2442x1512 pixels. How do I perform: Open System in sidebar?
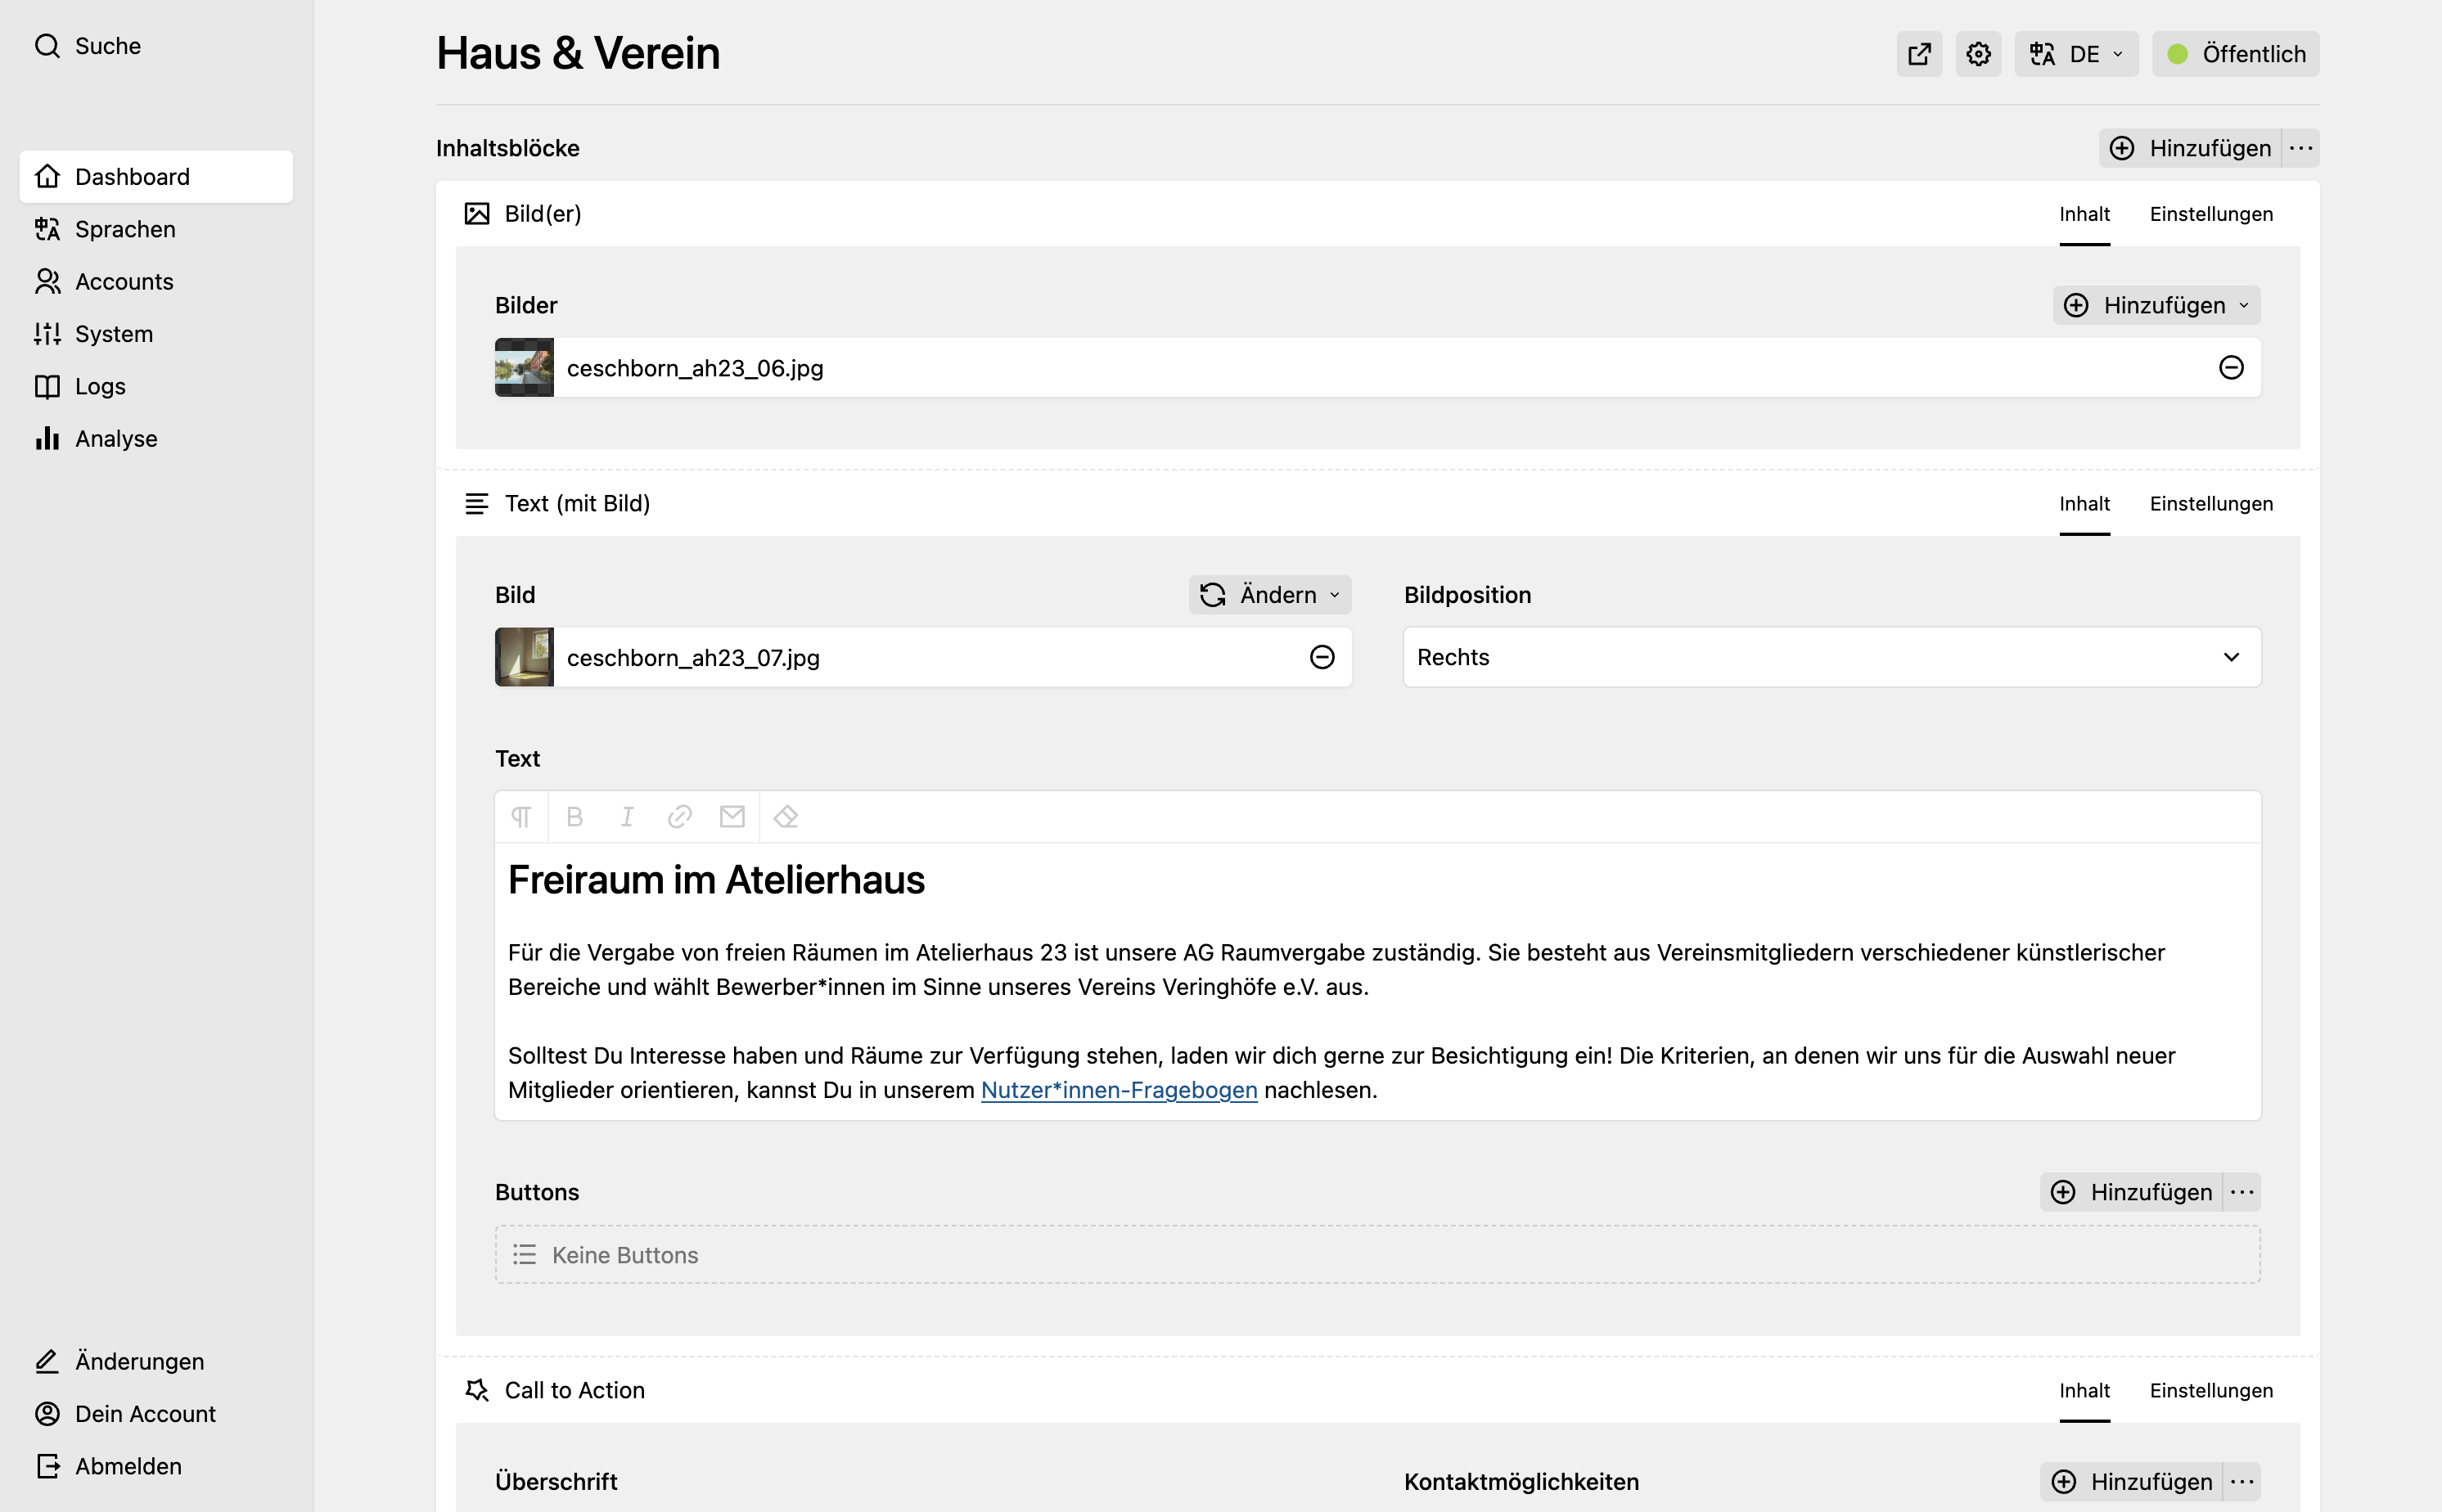pos(156,334)
